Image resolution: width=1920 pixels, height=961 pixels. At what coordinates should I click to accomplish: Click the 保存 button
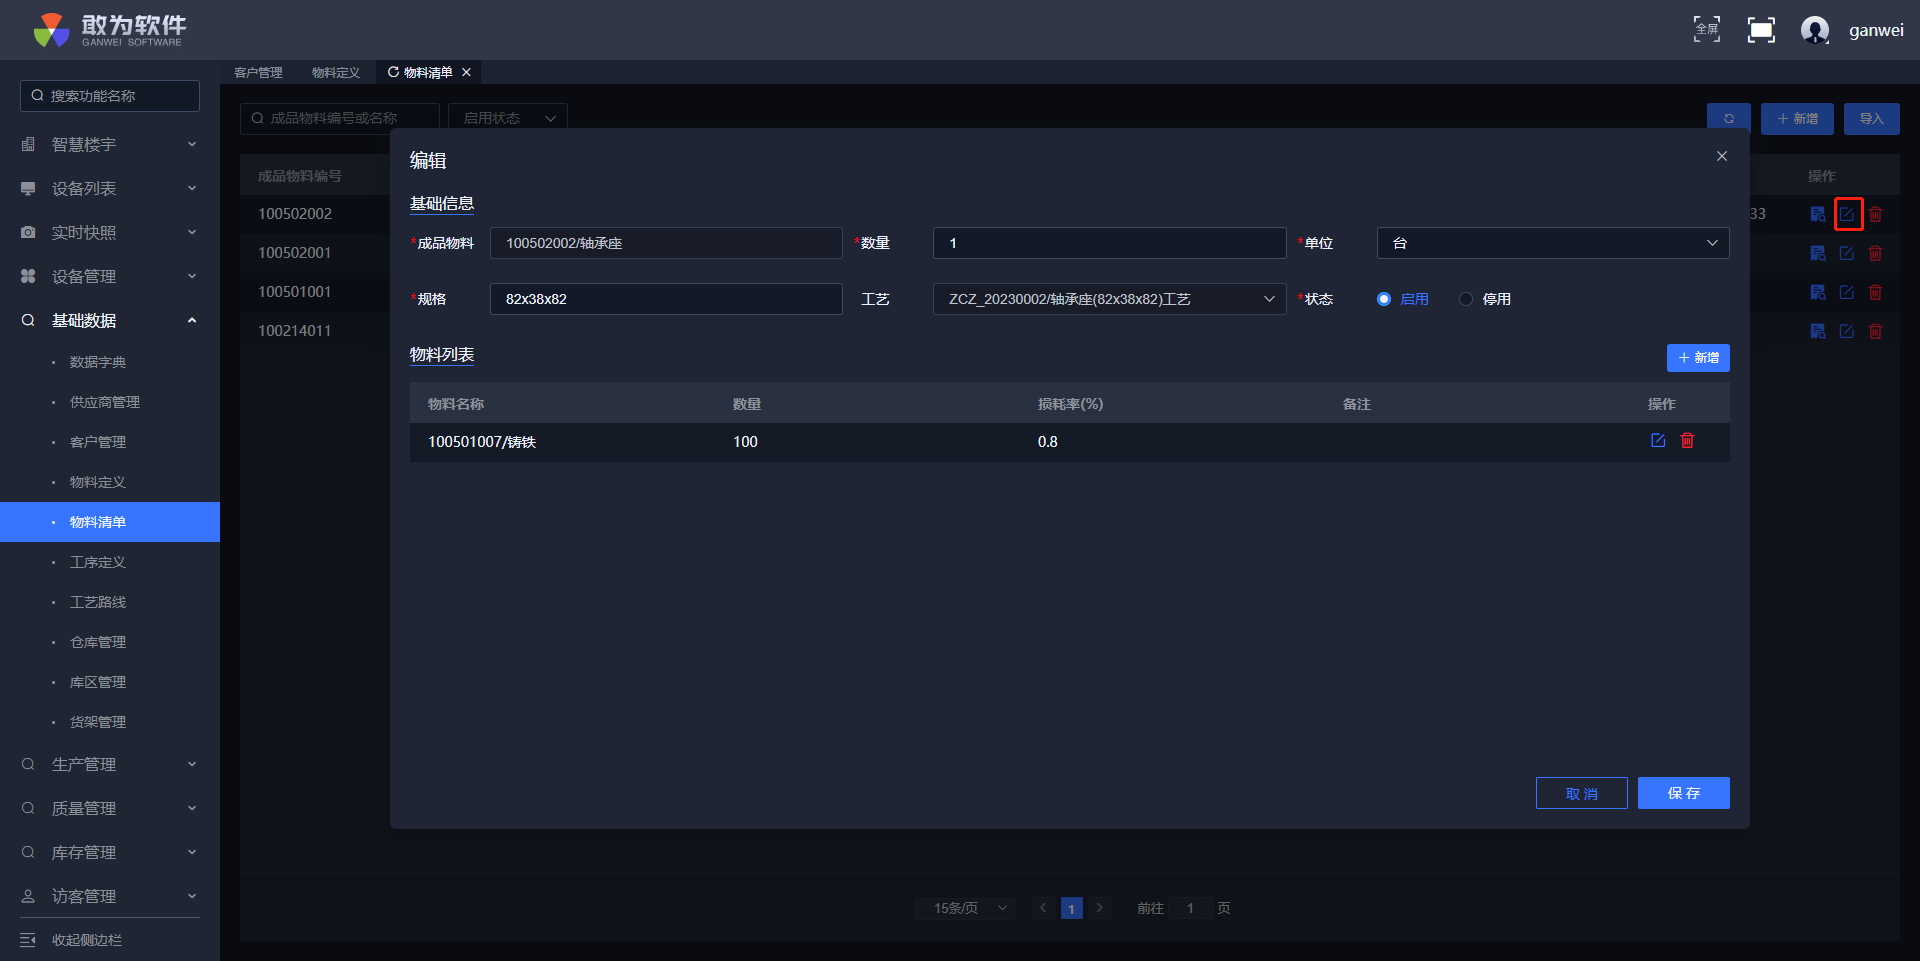pos(1683,793)
